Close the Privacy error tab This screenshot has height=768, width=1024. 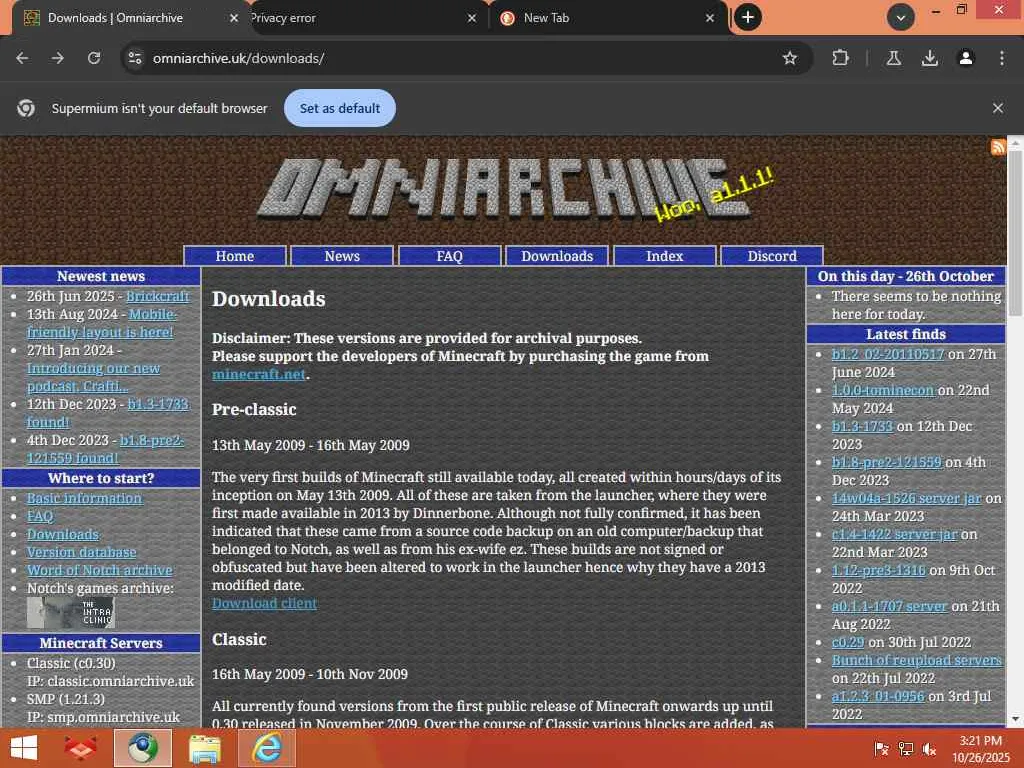[x=472, y=18]
